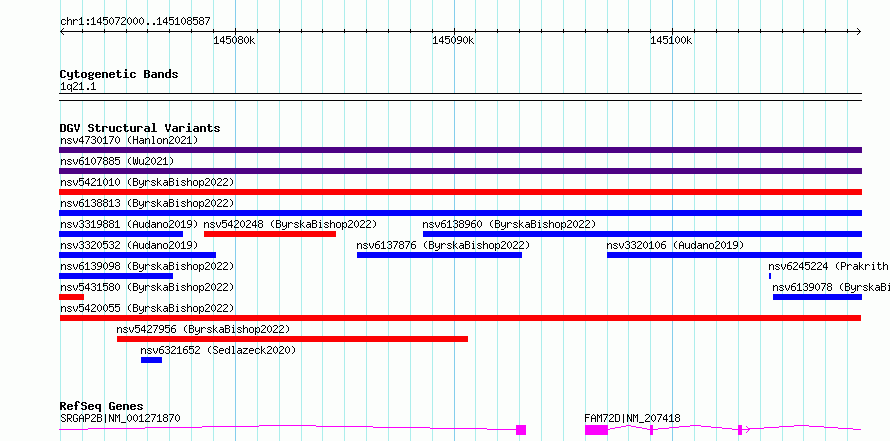Click the nsv4730170 (Hanlon2021) variant label

pyautogui.click(x=129, y=140)
